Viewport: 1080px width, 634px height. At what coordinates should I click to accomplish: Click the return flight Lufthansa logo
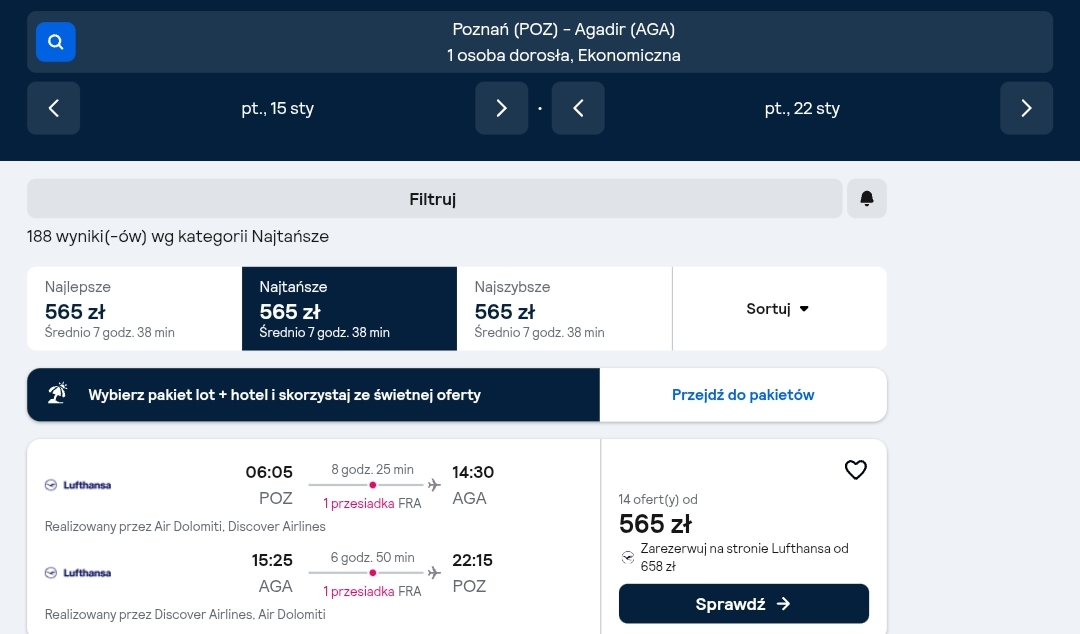[x=78, y=573]
